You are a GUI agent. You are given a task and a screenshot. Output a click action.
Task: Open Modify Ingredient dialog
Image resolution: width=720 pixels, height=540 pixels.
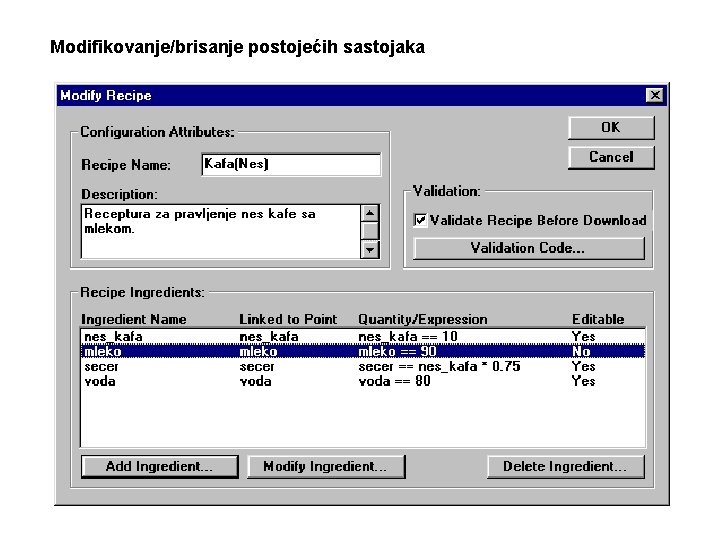(x=326, y=467)
